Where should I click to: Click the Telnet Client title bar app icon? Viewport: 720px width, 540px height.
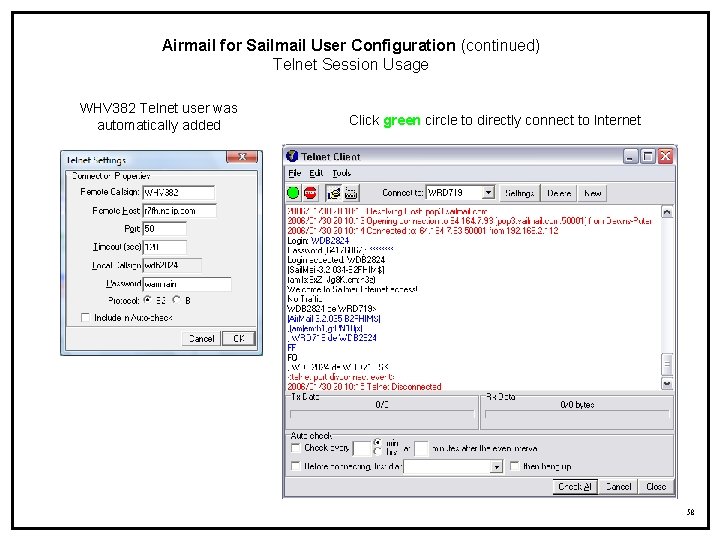[x=292, y=156]
